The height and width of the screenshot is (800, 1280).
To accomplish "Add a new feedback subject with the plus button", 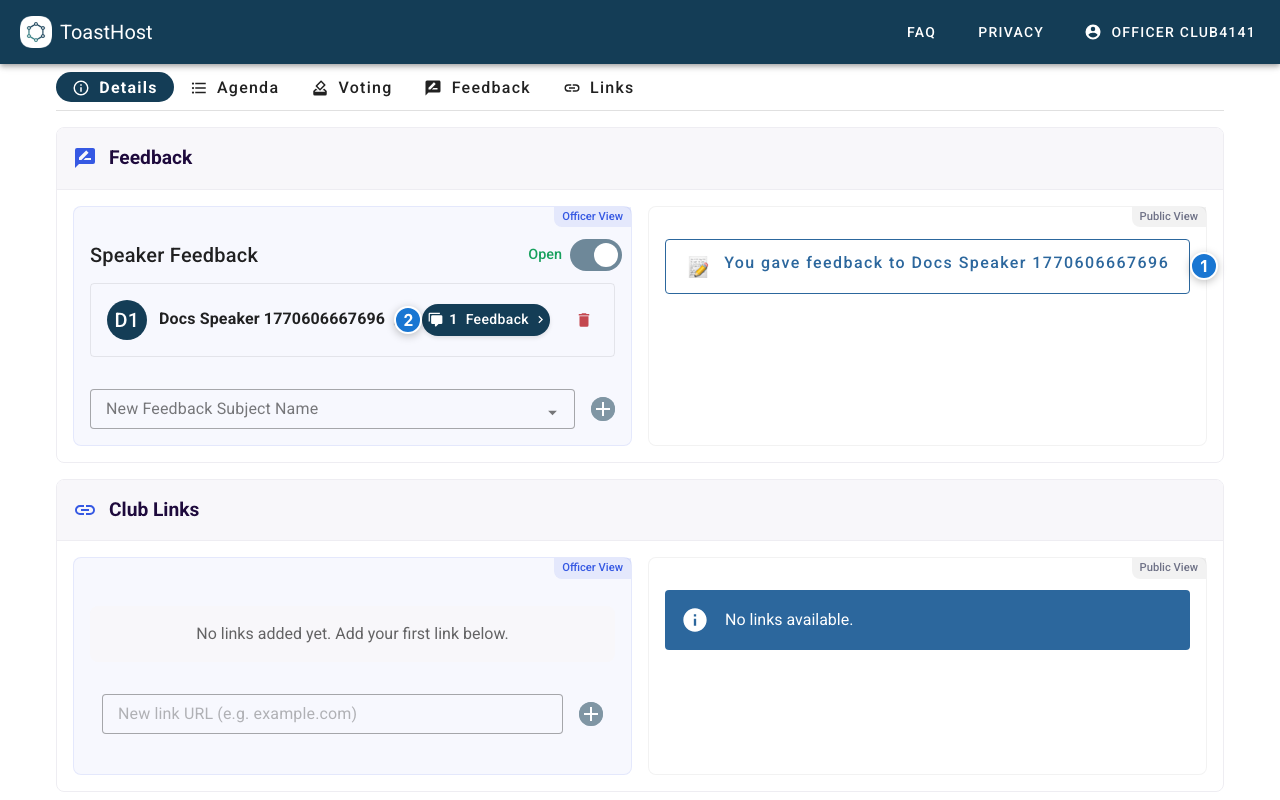I will tap(602, 409).
